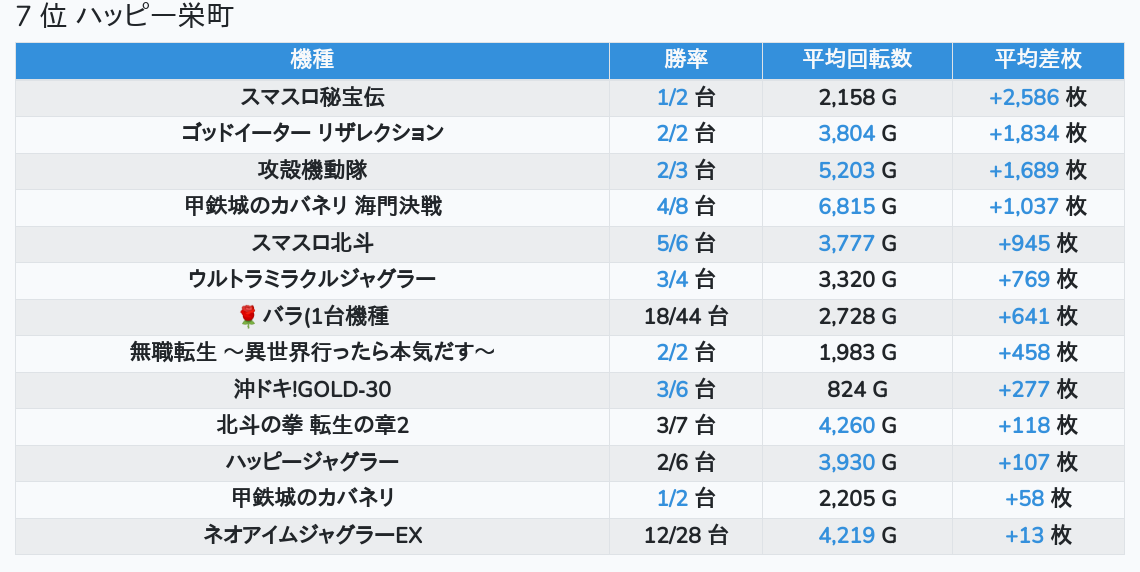Image resolution: width=1140 pixels, height=572 pixels.
Task: Click the rose icon beside バラ
Action: coord(249,316)
